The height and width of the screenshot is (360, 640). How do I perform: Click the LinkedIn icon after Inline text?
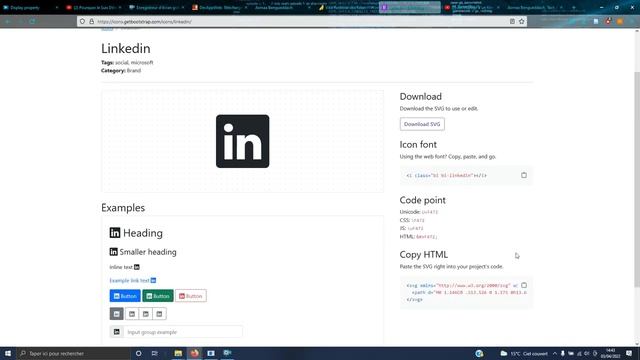pos(137,267)
